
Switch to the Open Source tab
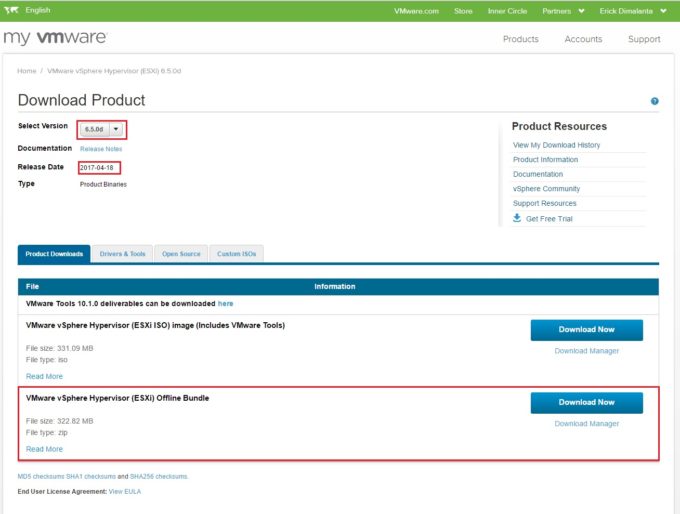click(x=181, y=254)
